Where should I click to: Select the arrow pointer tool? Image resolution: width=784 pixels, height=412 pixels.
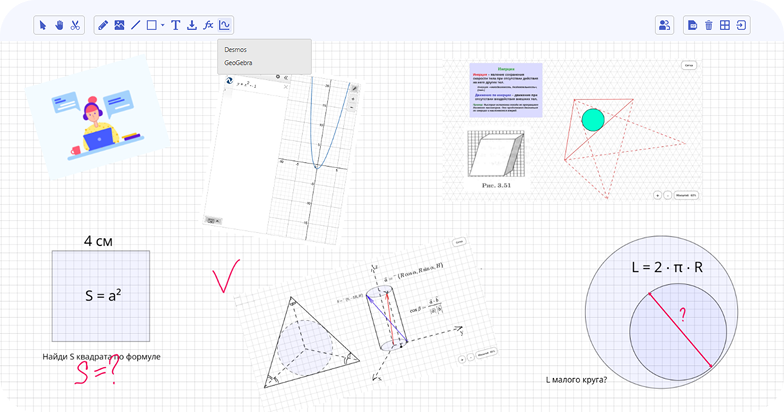coord(43,25)
